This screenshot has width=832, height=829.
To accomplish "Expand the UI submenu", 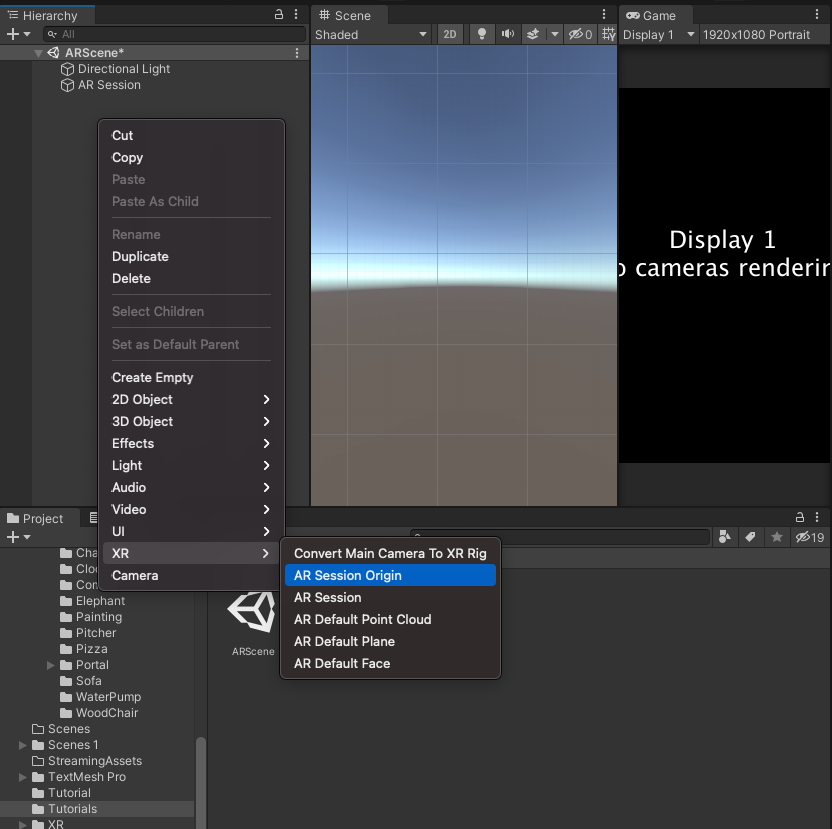I will point(192,531).
